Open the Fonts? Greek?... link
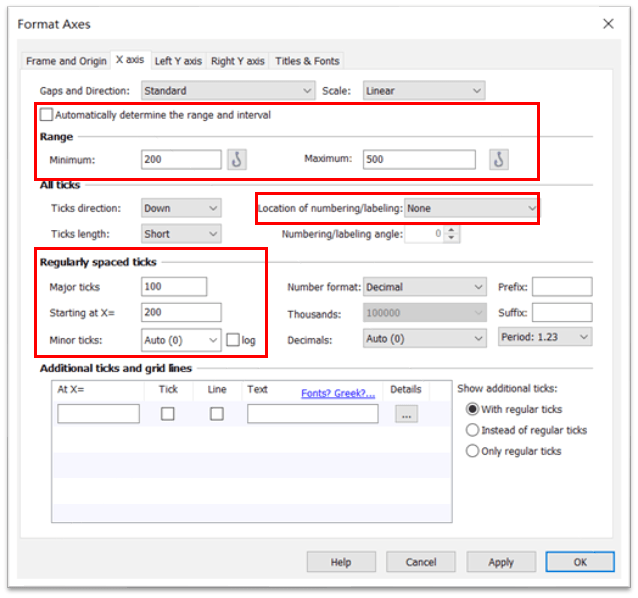The image size is (638, 598). [x=338, y=393]
